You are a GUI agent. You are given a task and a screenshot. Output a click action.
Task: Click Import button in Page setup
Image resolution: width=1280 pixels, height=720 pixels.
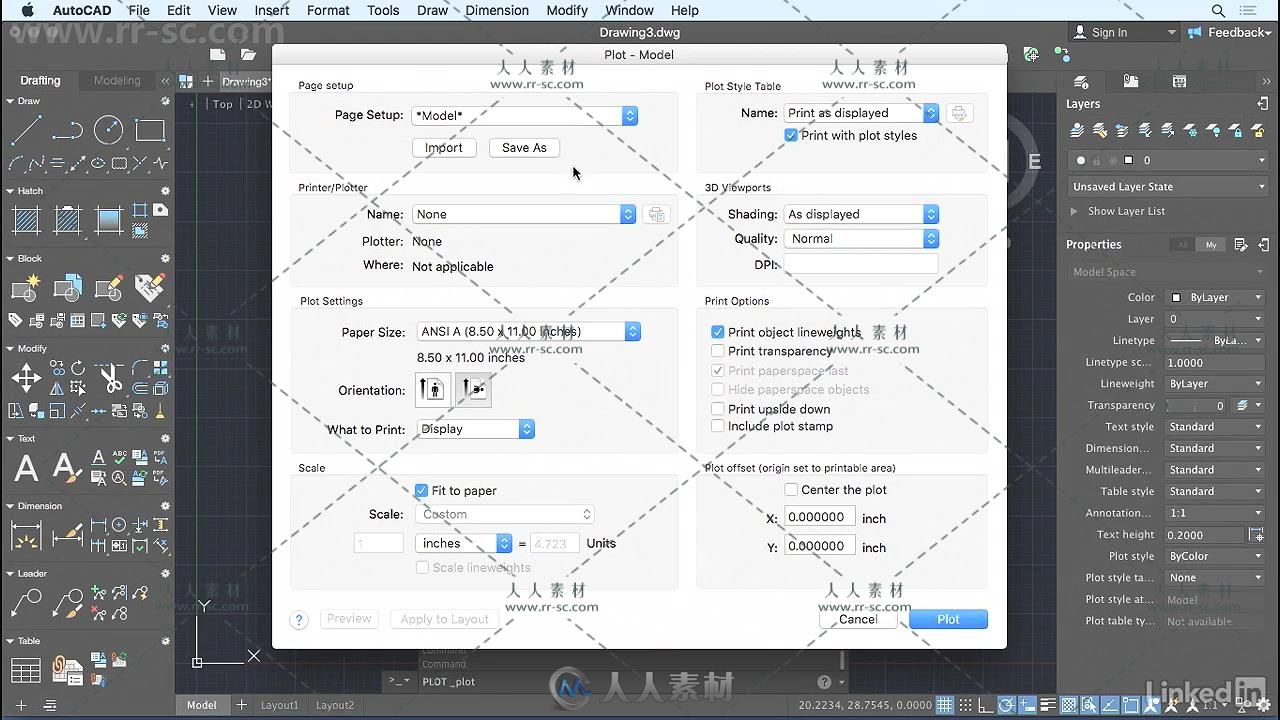click(444, 148)
